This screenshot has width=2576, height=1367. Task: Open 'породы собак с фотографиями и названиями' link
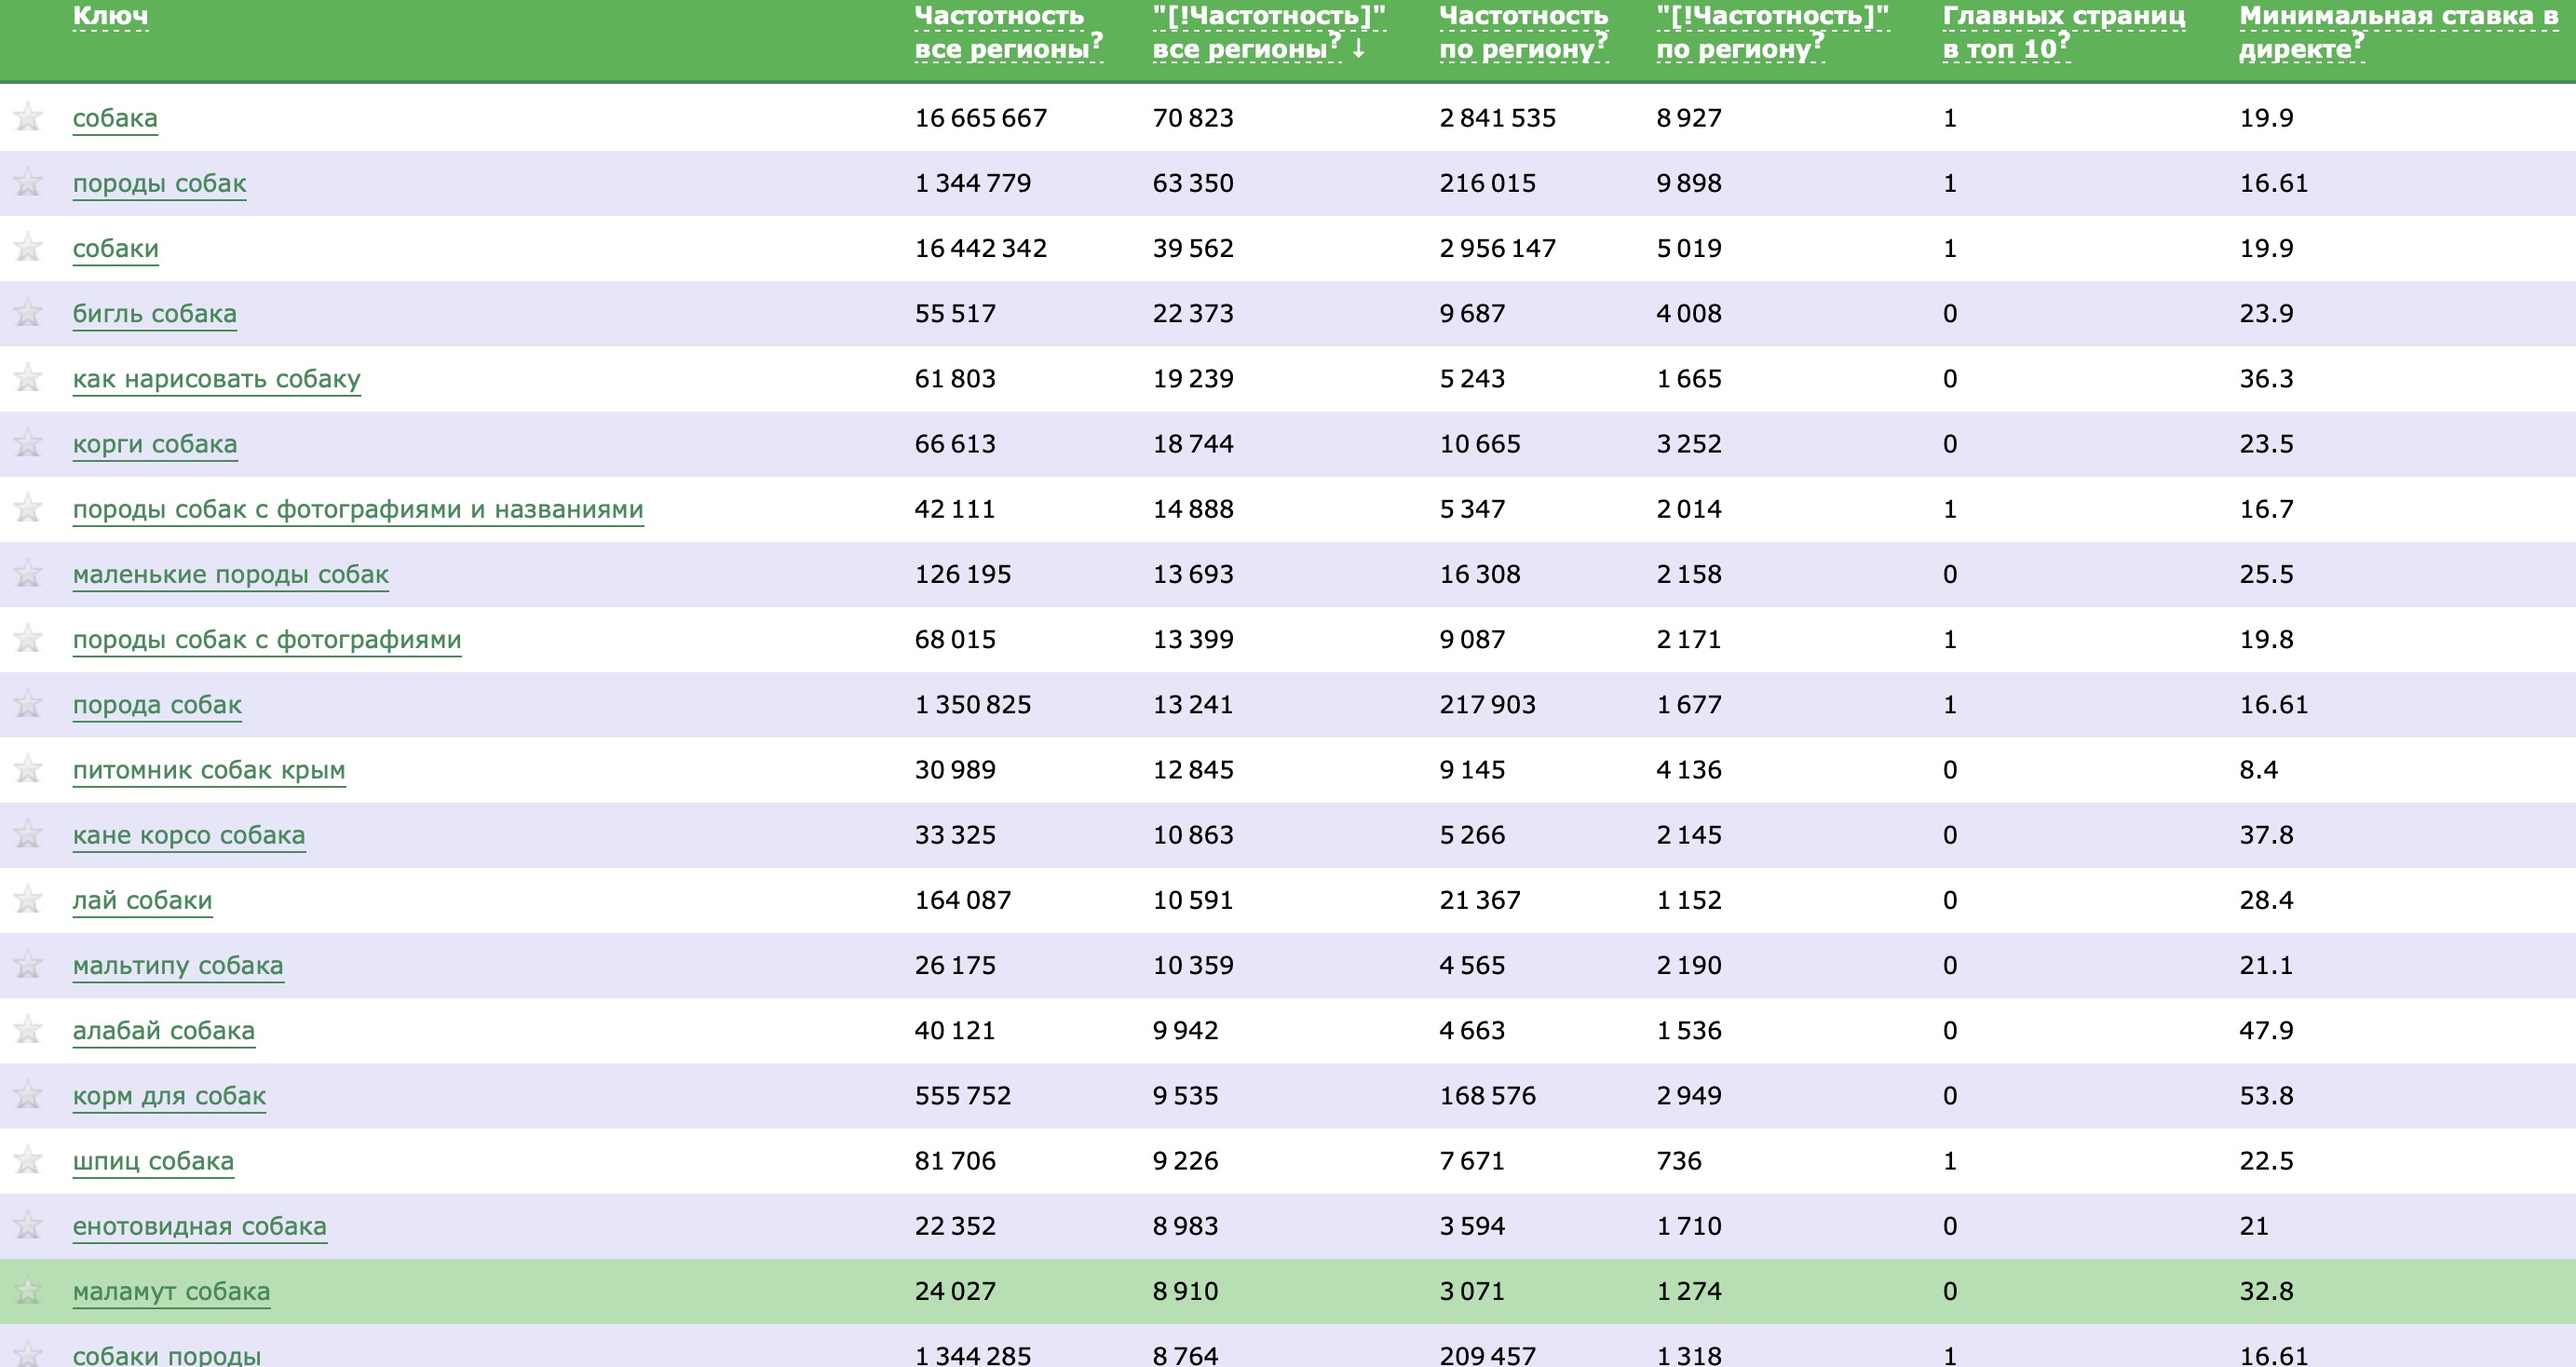358,510
